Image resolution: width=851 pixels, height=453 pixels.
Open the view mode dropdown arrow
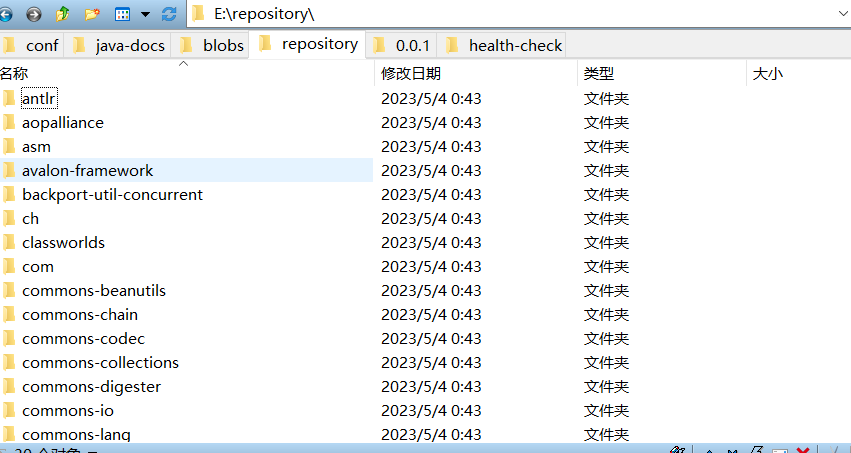coord(144,14)
